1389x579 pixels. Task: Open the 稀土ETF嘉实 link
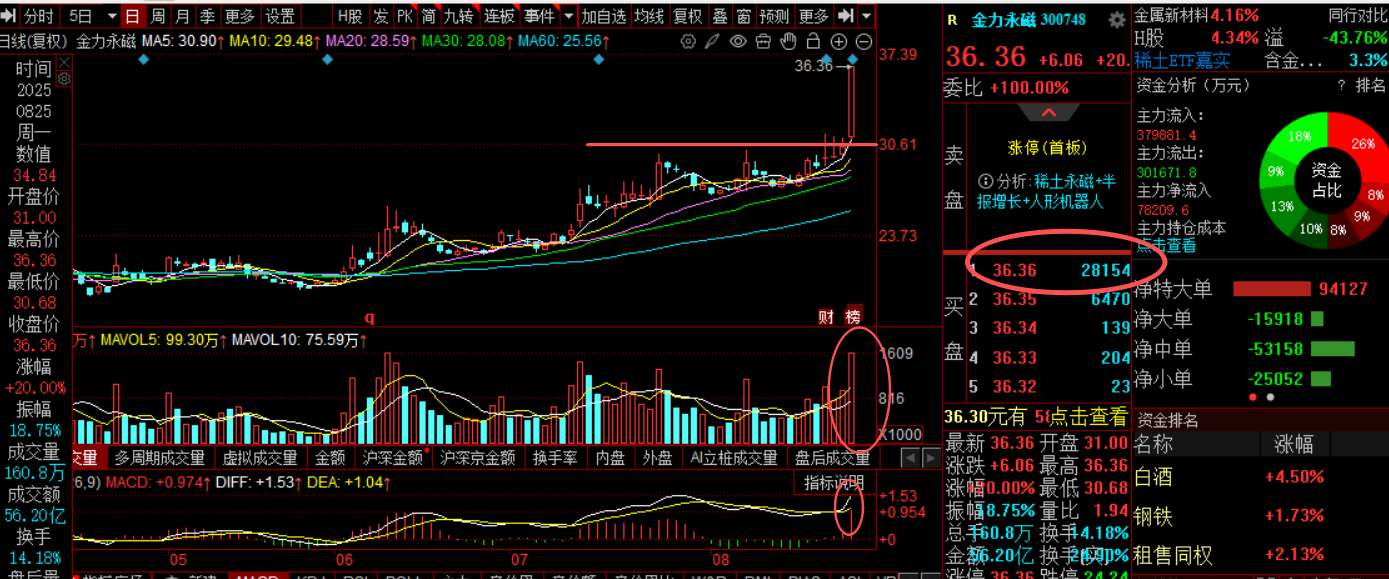[x=1182, y=60]
